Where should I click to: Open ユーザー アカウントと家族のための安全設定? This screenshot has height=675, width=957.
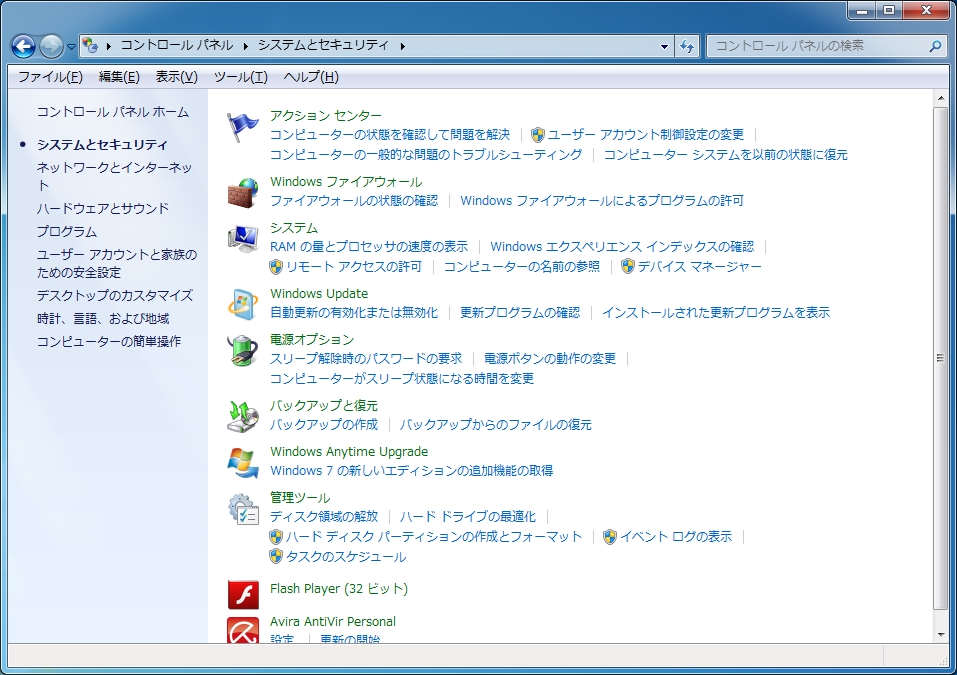pyautogui.click(x=117, y=263)
